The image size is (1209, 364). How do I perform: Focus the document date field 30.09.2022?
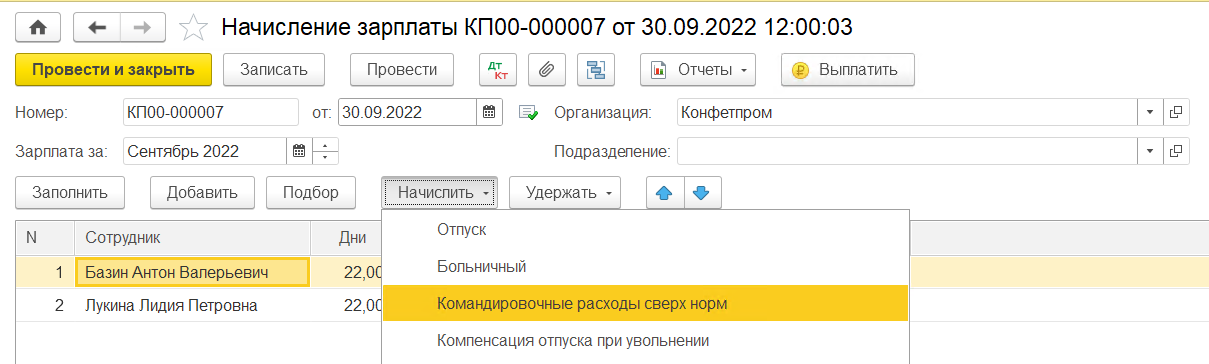(x=408, y=112)
